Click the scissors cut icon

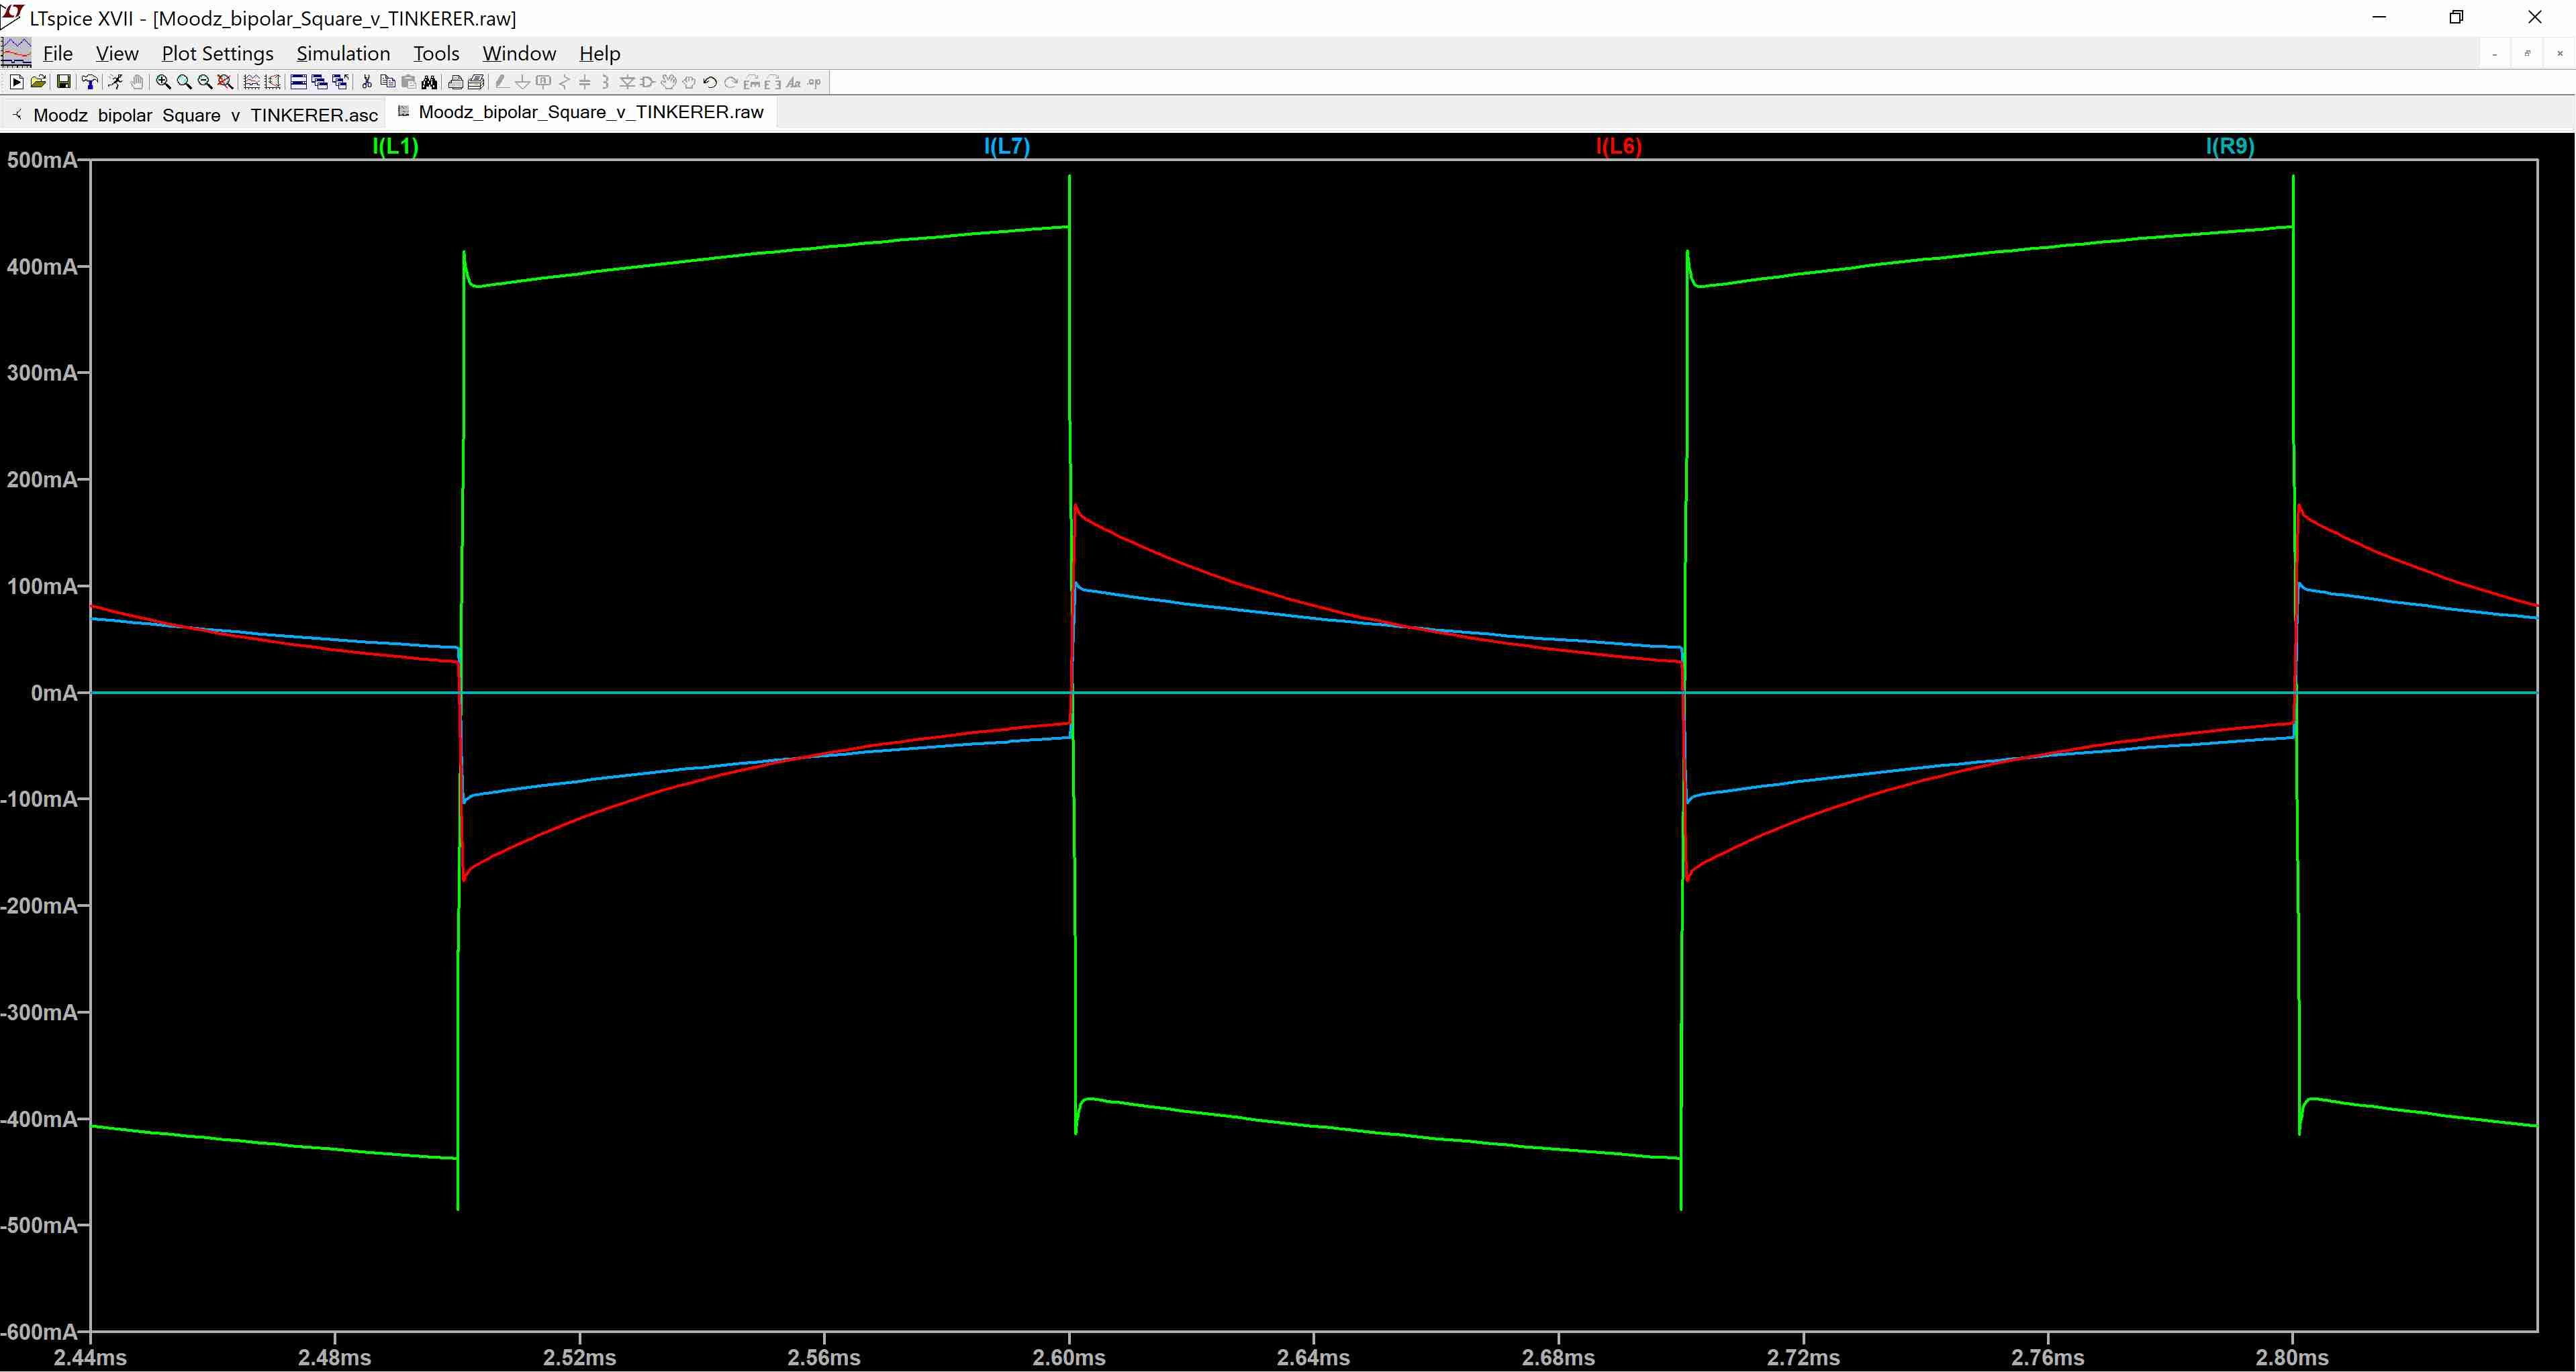click(366, 82)
